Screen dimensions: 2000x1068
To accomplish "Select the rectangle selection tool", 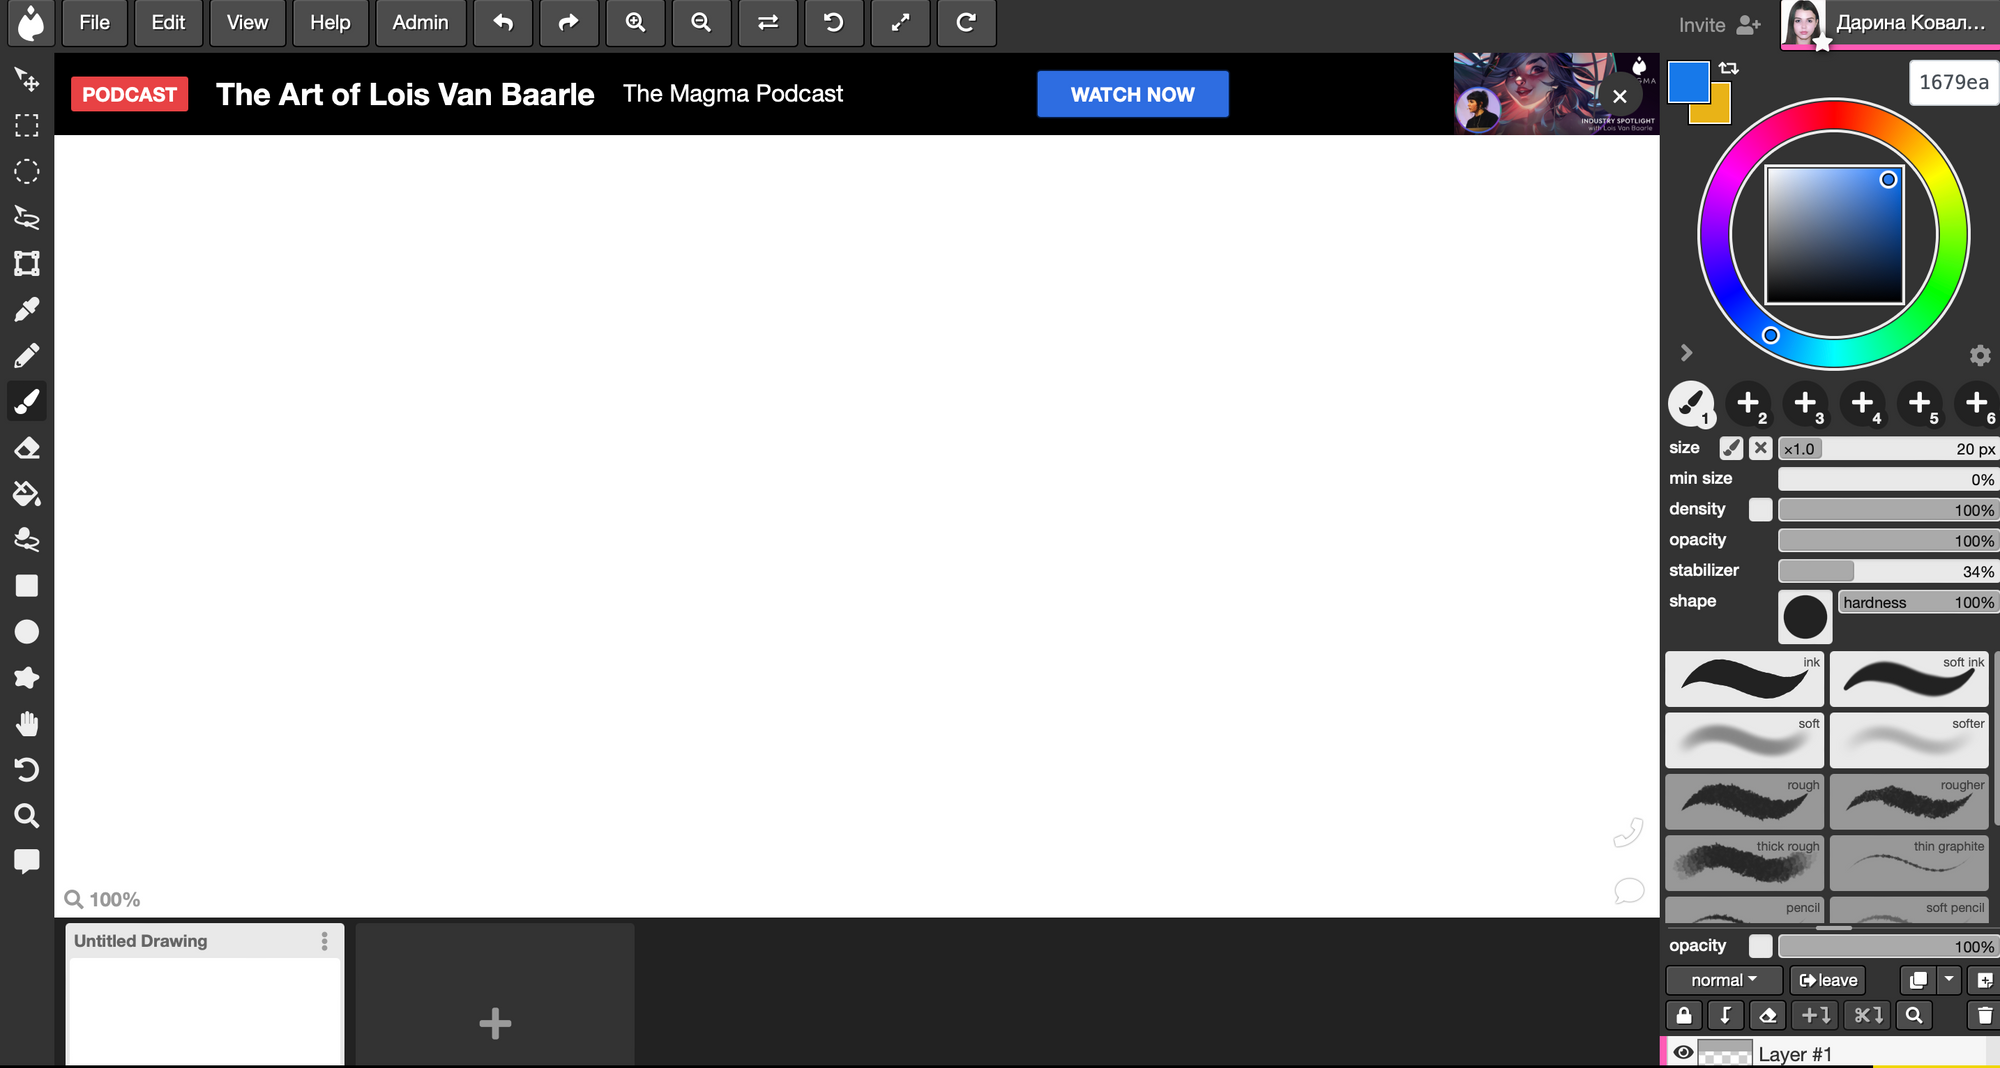I will pos(27,125).
